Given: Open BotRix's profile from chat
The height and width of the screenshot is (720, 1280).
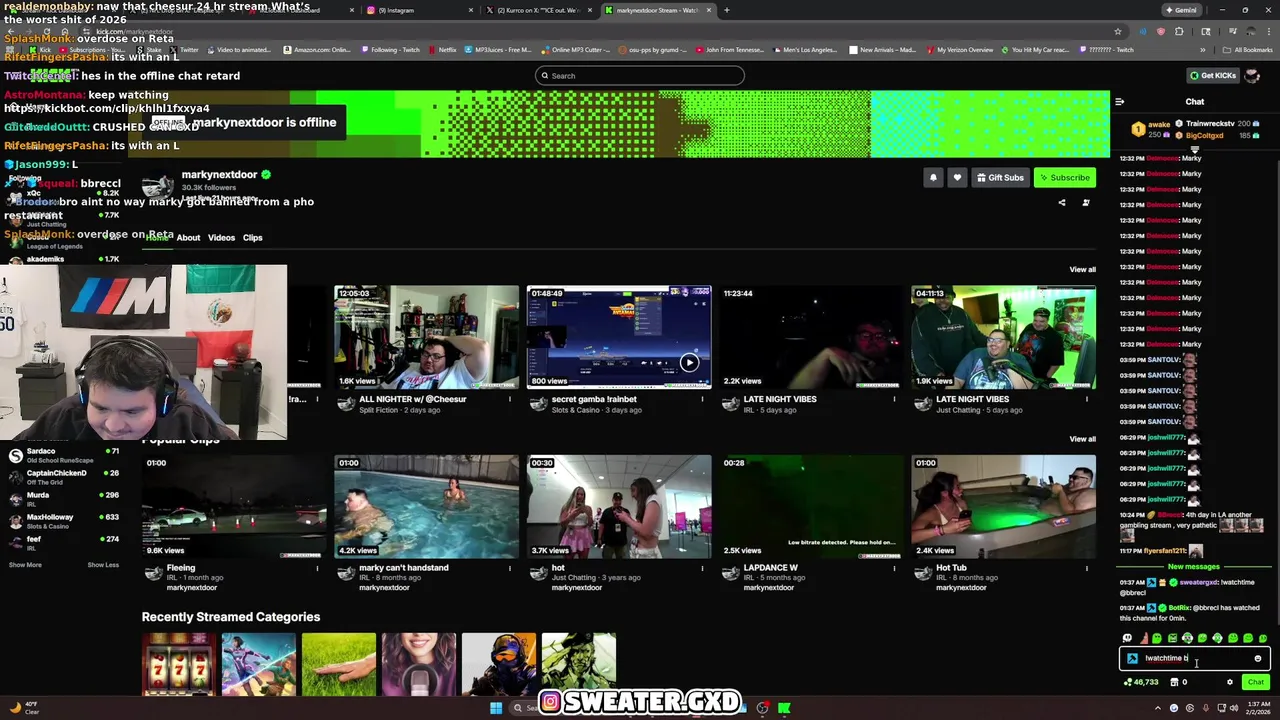Looking at the screenshot, I should (x=1179, y=608).
